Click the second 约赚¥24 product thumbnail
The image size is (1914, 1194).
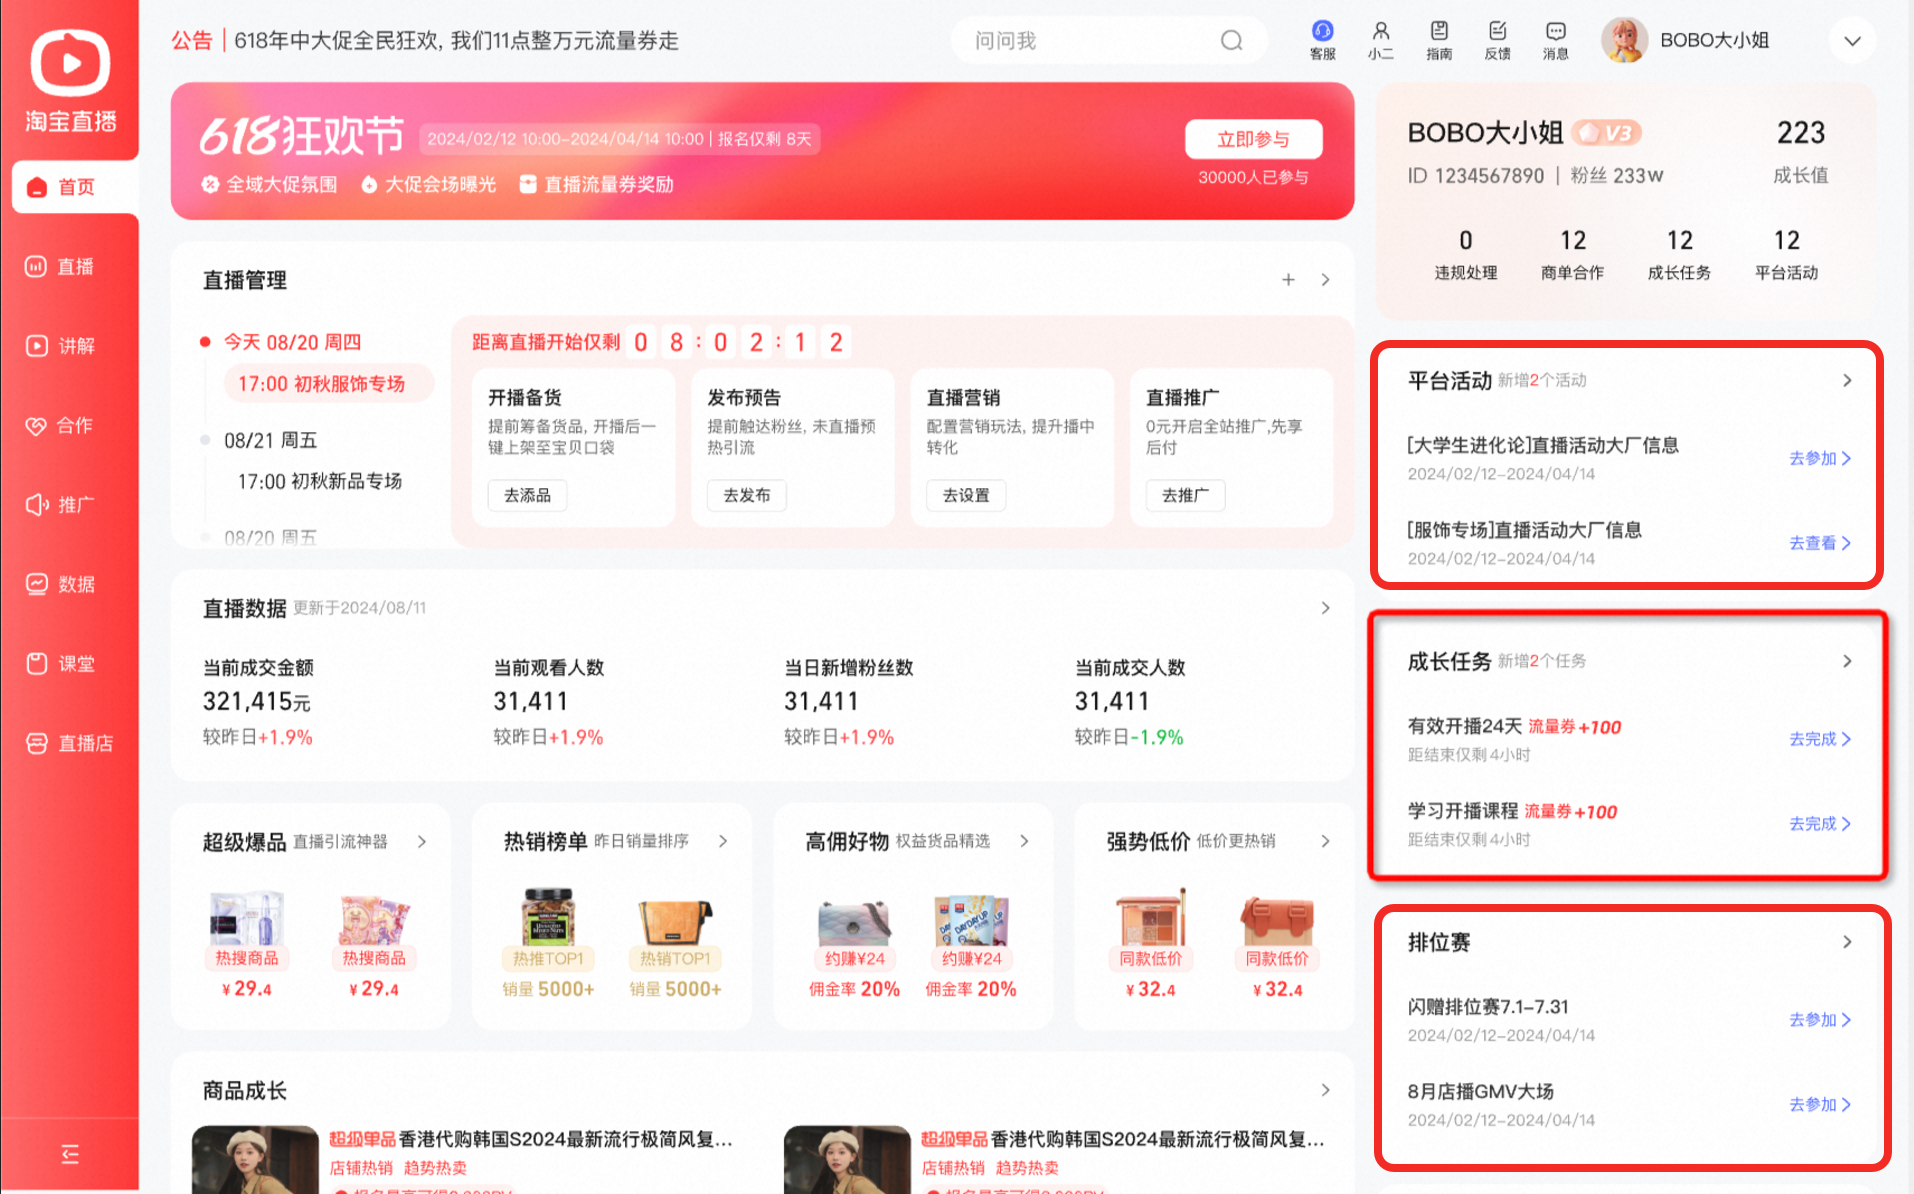tap(970, 920)
